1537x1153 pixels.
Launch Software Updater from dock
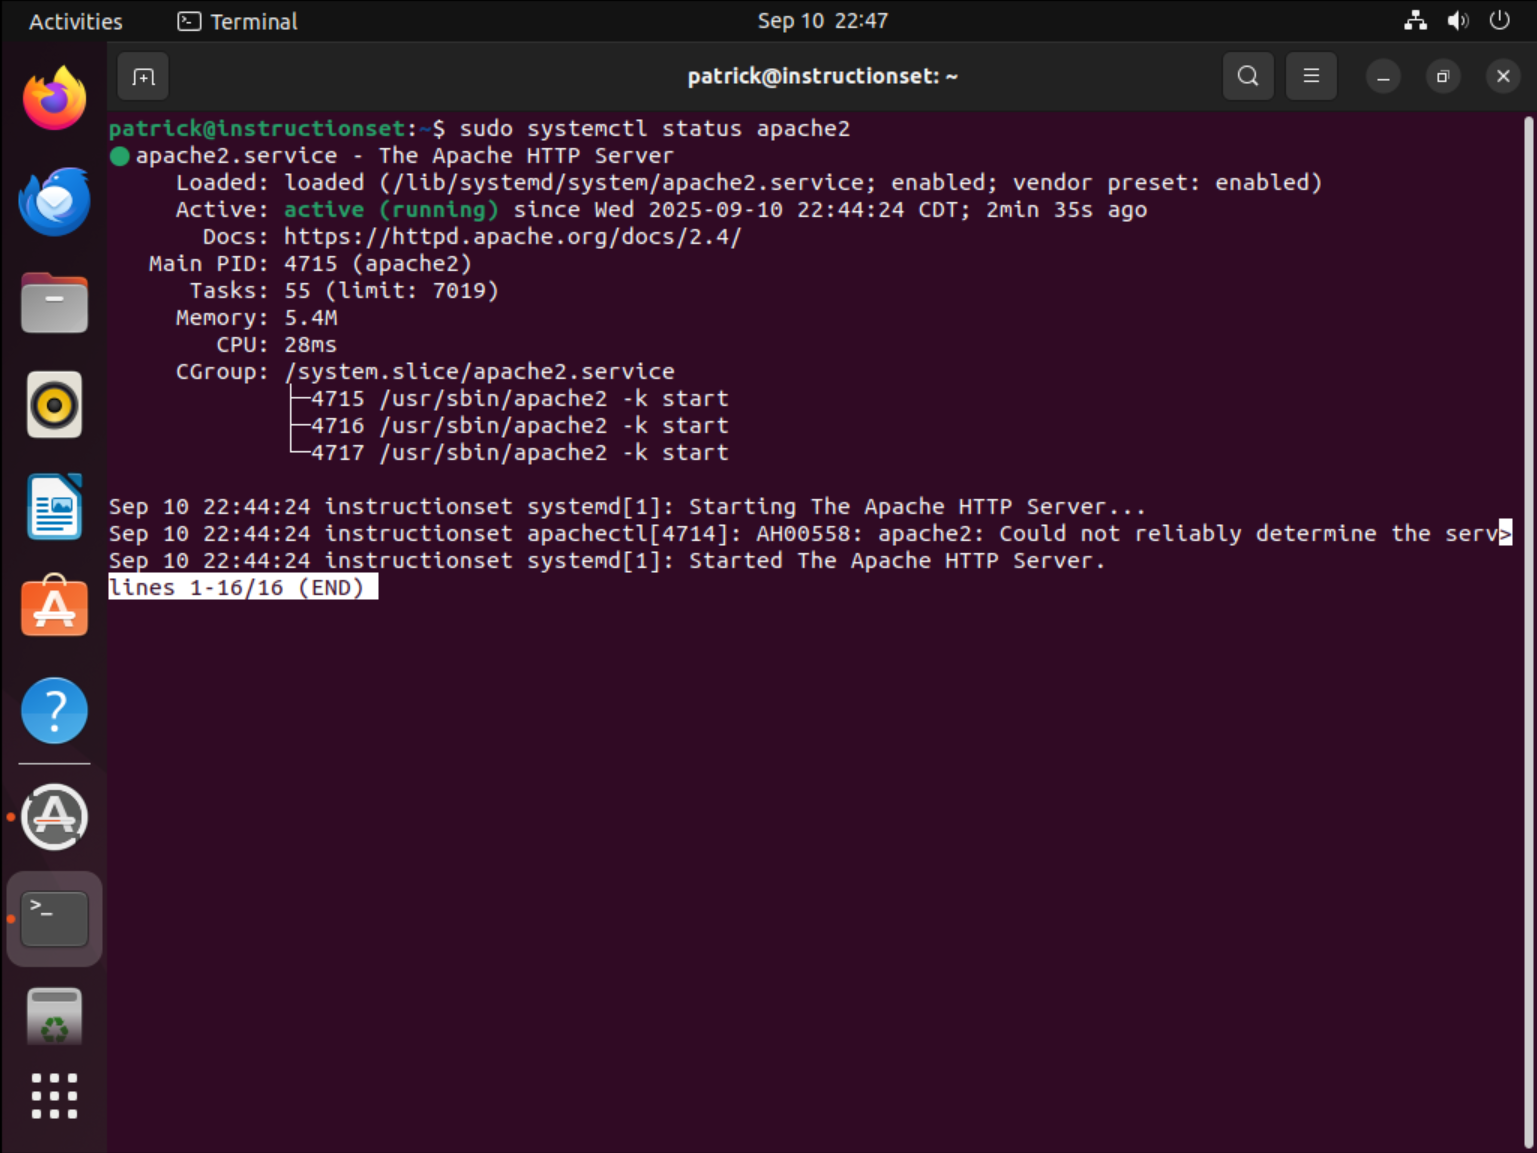55,817
